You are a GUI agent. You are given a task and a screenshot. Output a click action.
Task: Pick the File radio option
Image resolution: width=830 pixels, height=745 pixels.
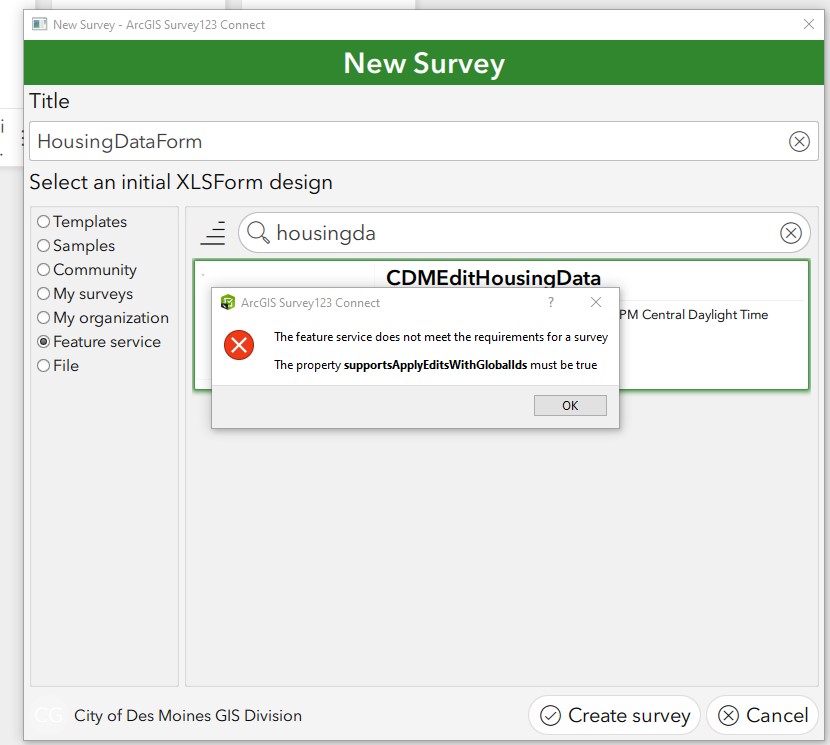coord(43,366)
